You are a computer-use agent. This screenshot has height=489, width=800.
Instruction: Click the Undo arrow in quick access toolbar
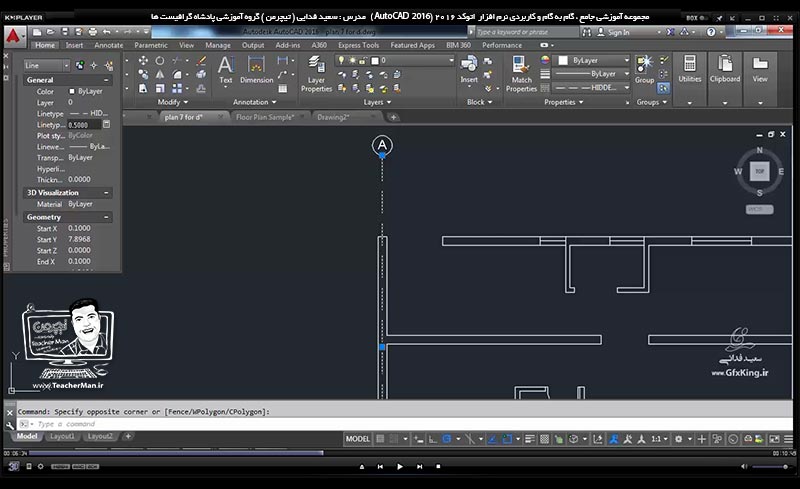pyautogui.click(x=106, y=32)
